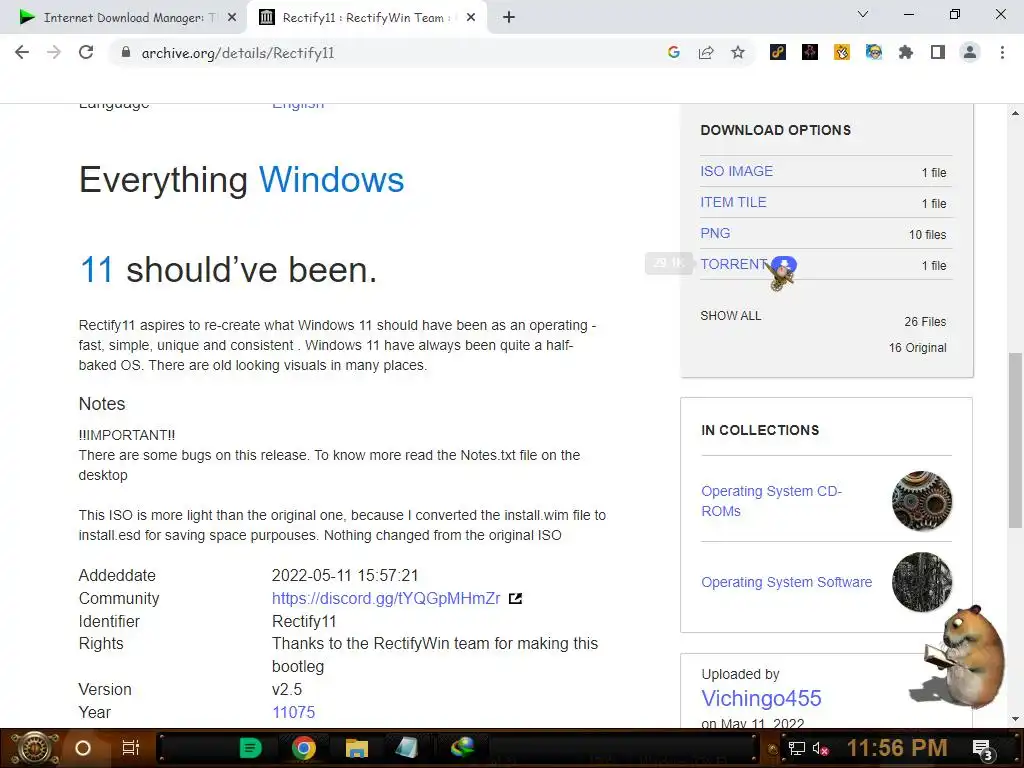This screenshot has height=768, width=1024.
Task: Open Cortana circle on taskbar
Action: point(83,748)
